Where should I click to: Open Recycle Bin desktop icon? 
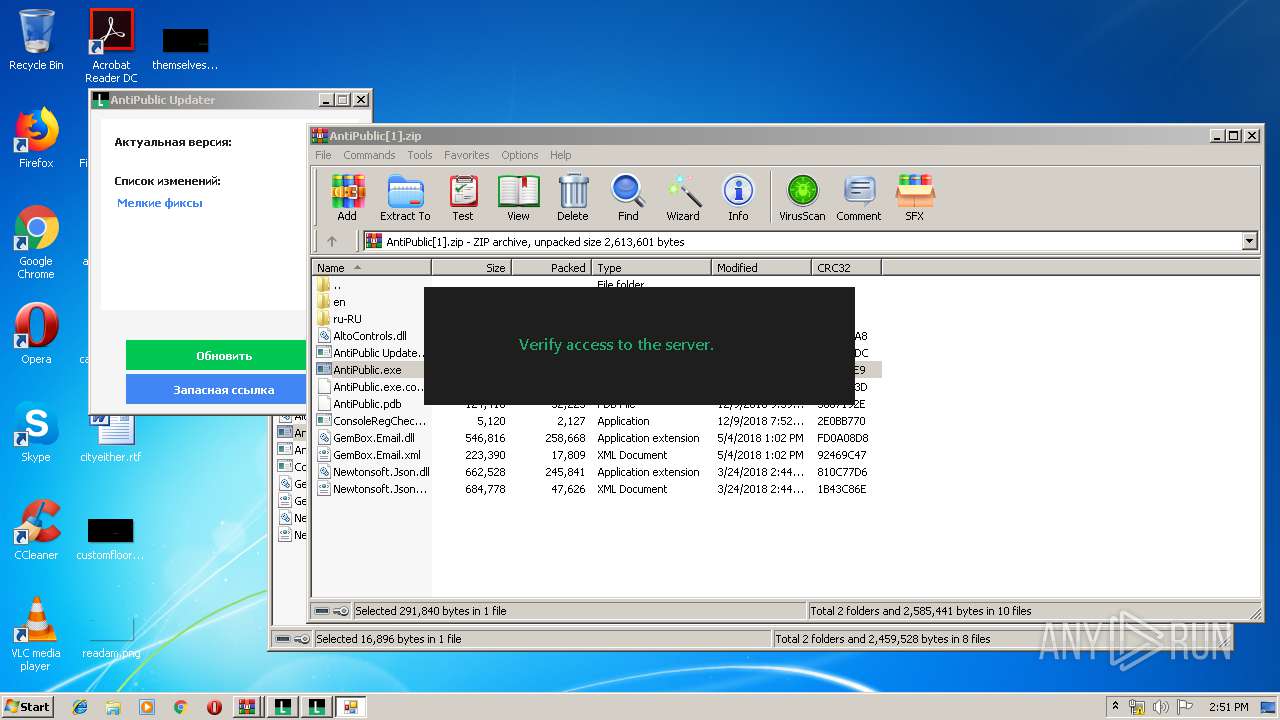tap(36, 40)
